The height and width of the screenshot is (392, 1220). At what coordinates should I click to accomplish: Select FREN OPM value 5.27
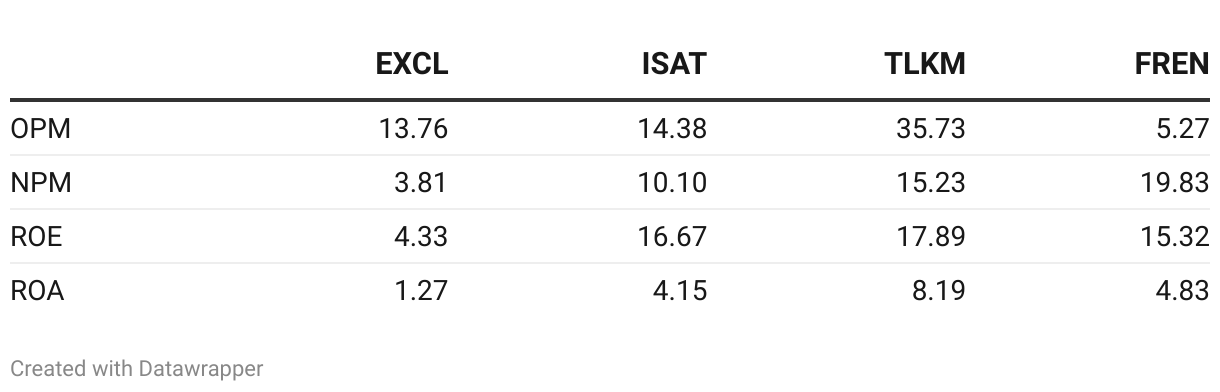1183,129
